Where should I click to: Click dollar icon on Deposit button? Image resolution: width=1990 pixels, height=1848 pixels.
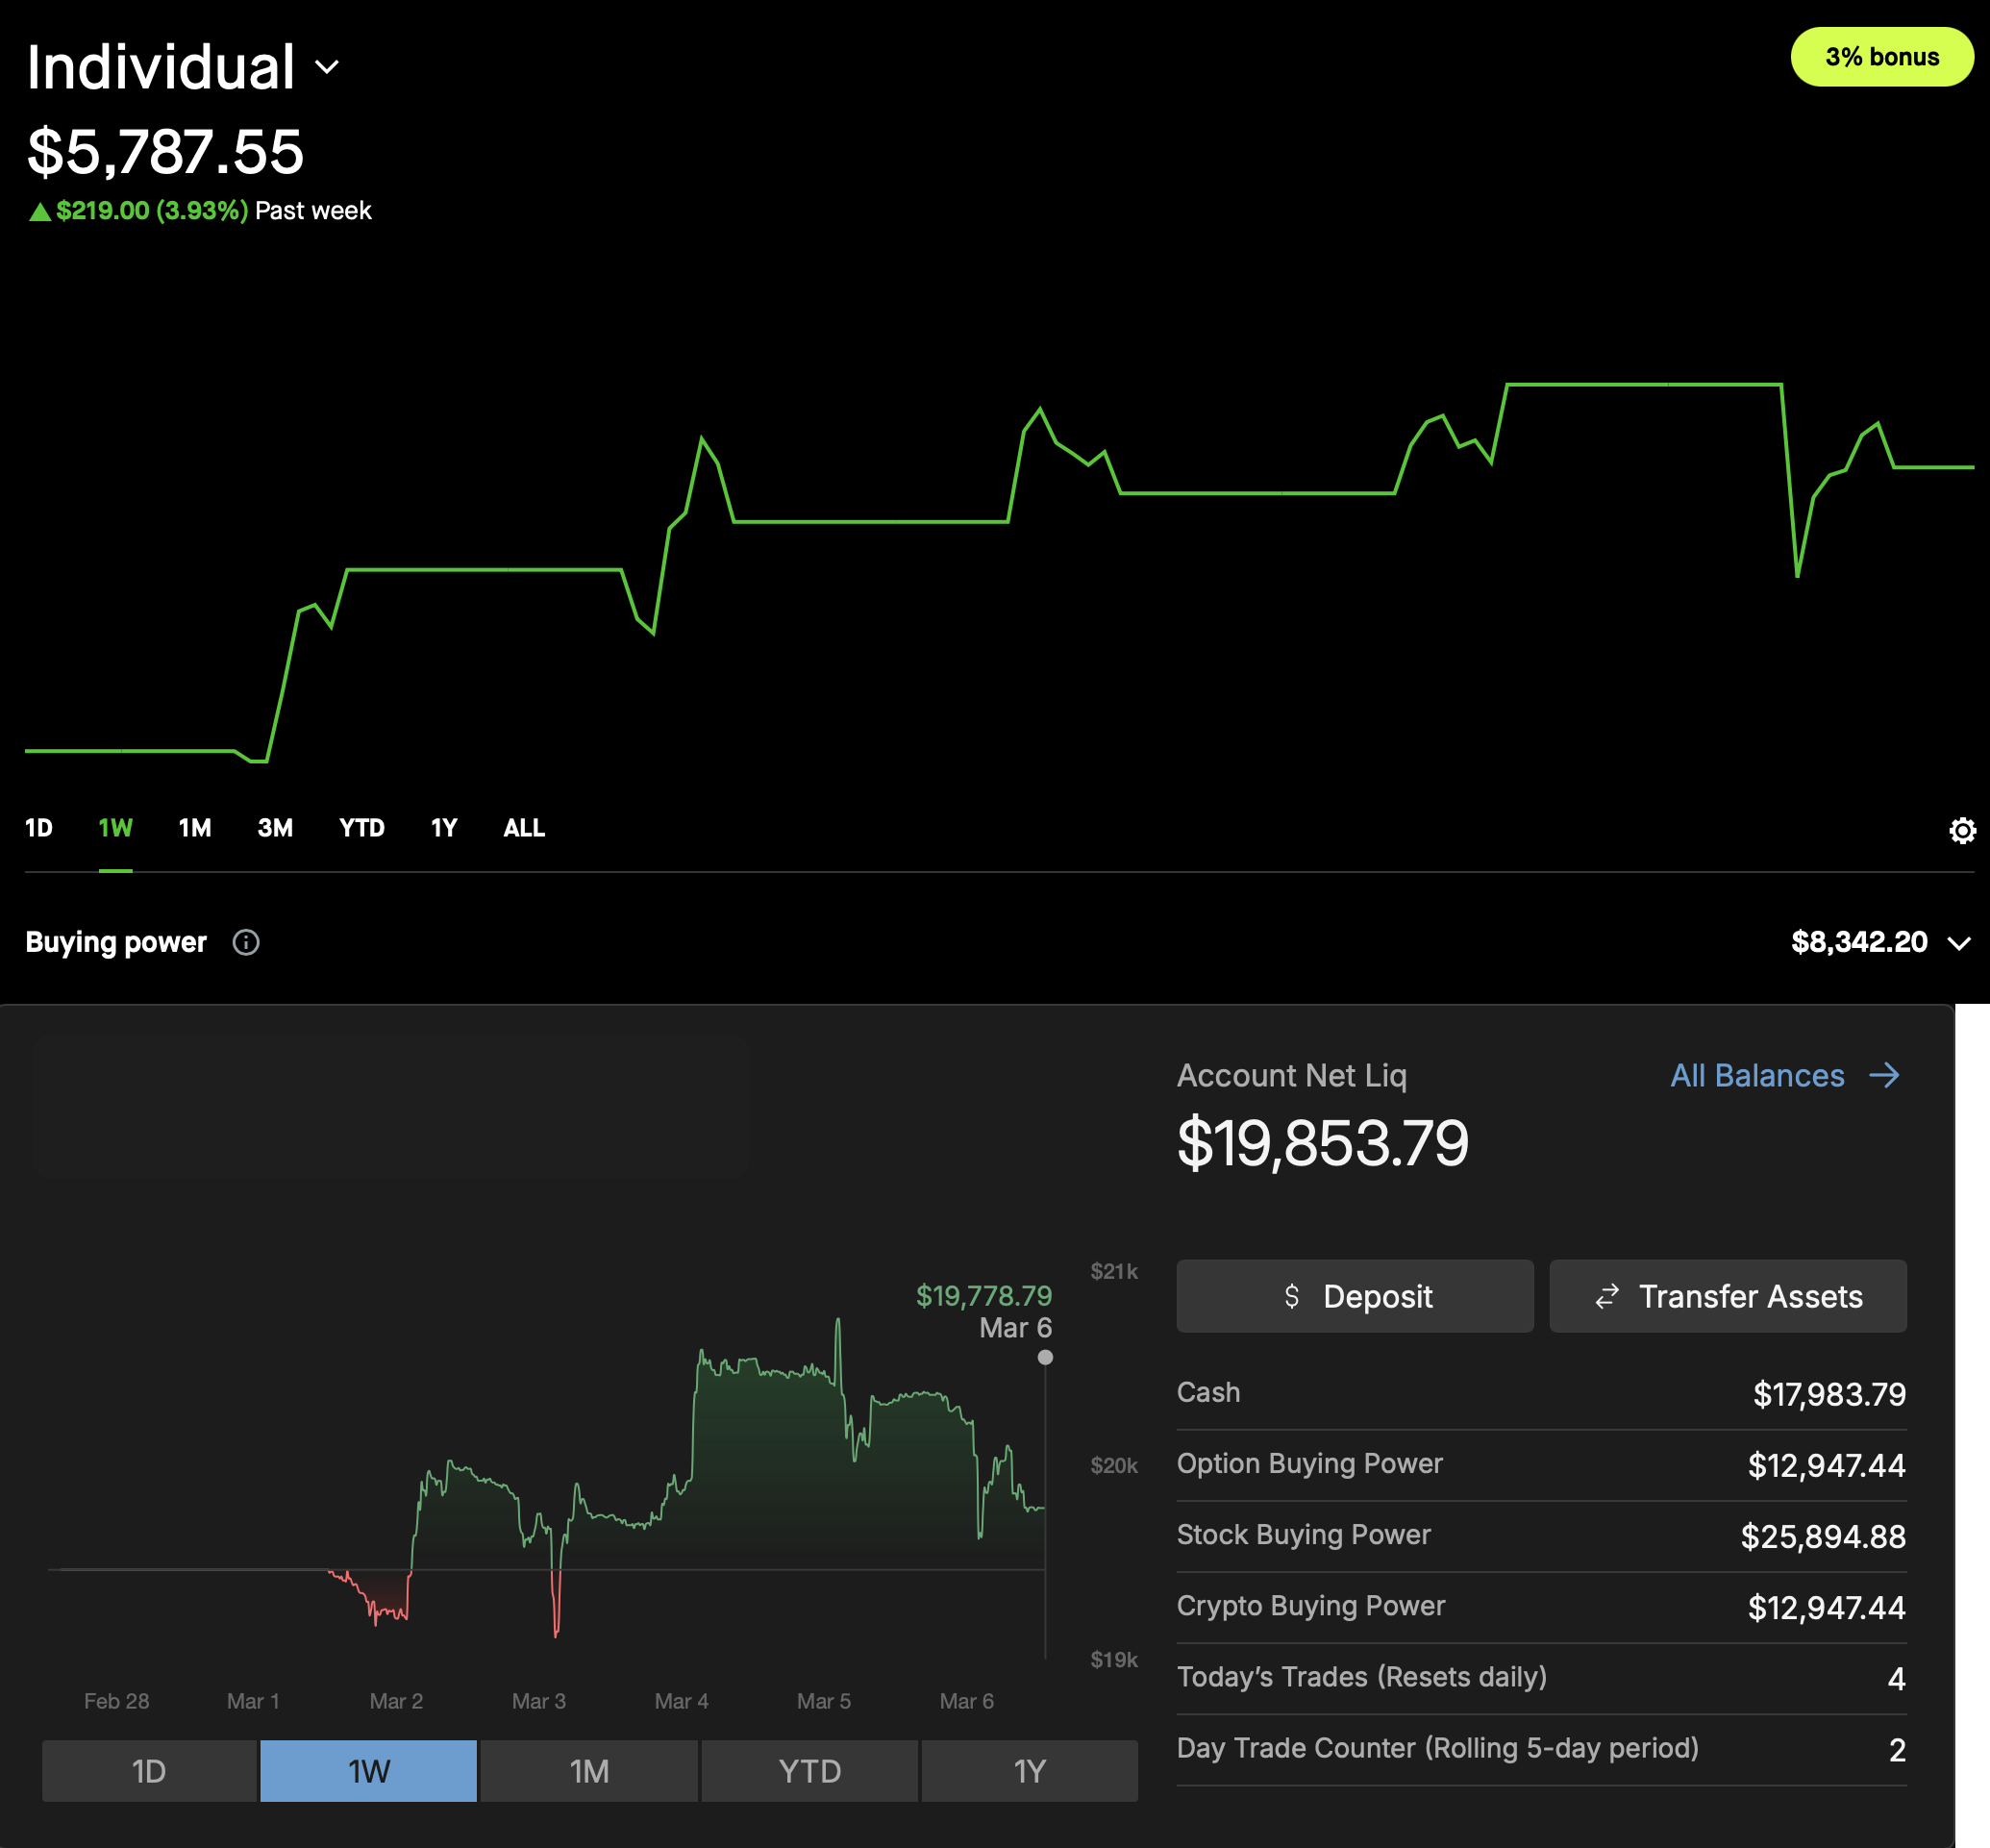(1291, 1296)
